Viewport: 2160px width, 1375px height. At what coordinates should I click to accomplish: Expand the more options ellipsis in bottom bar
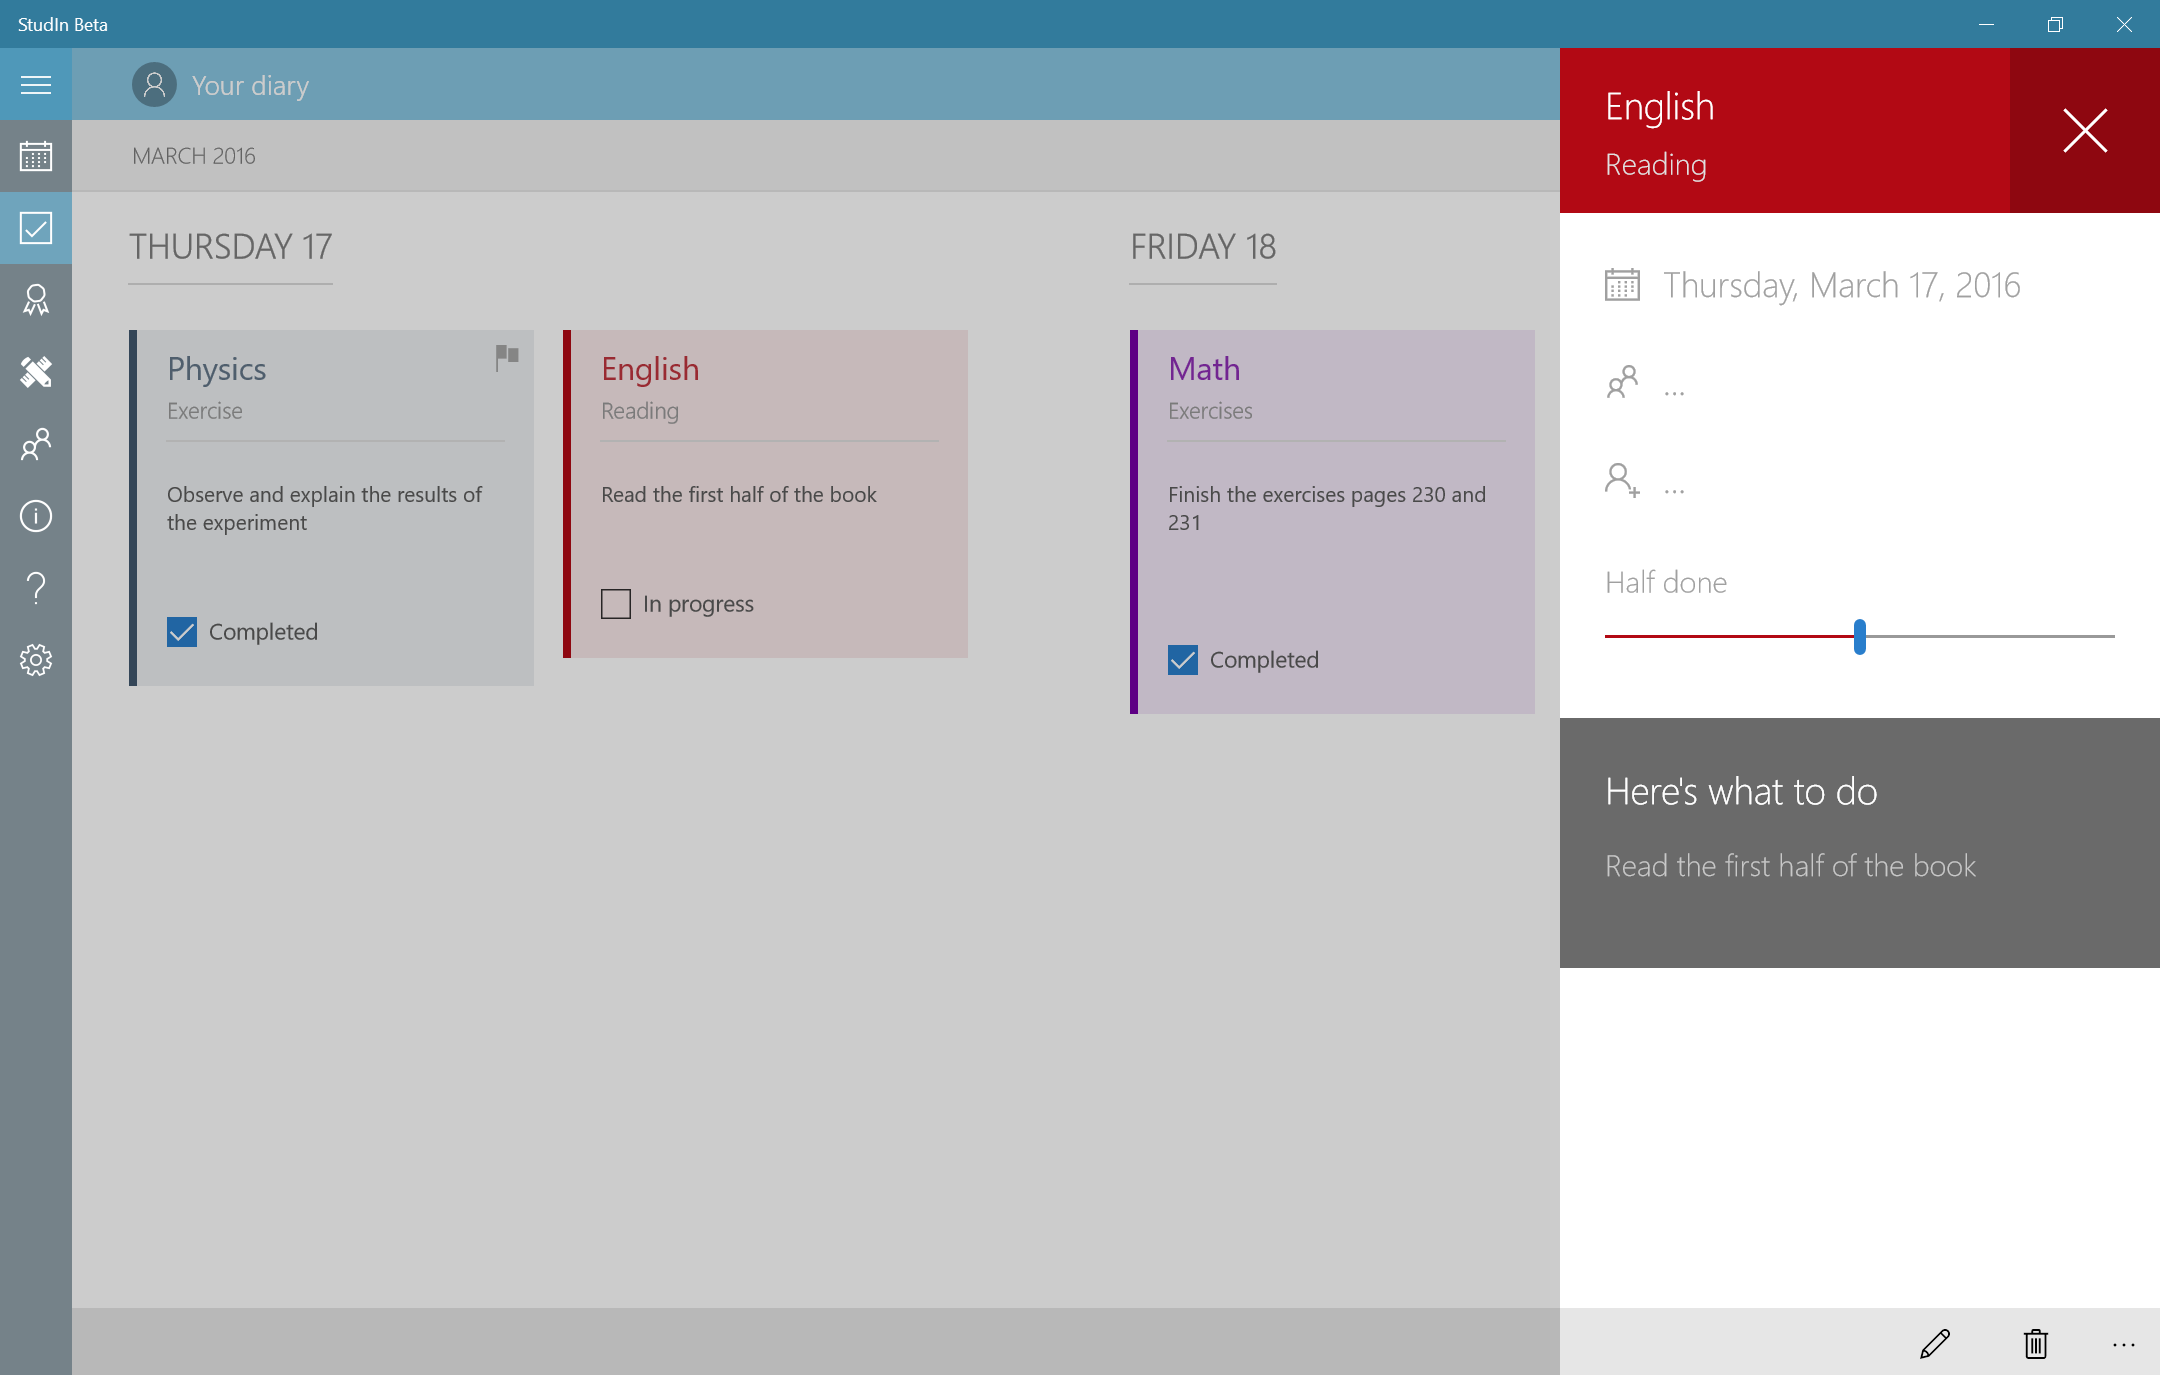point(2123,1344)
